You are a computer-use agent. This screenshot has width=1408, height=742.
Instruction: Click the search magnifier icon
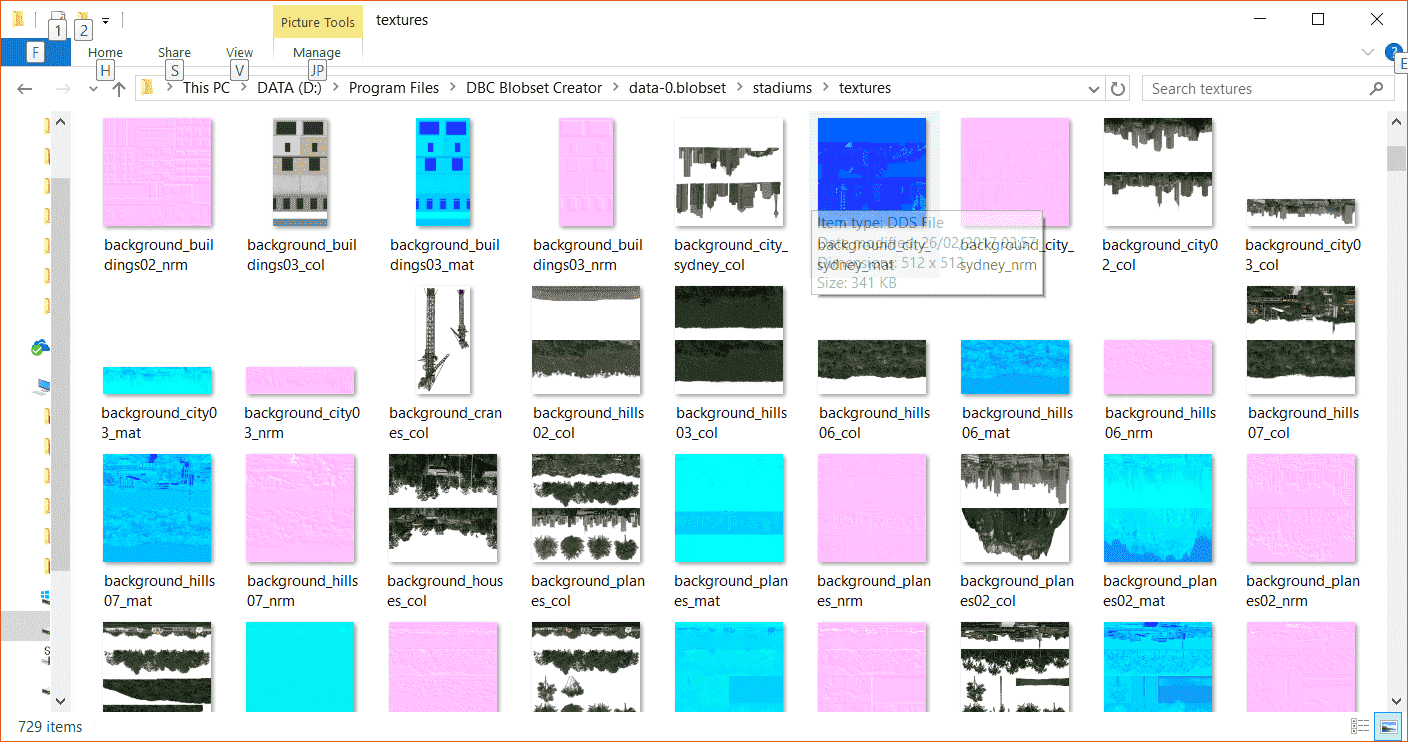(x=1377, y=88)
